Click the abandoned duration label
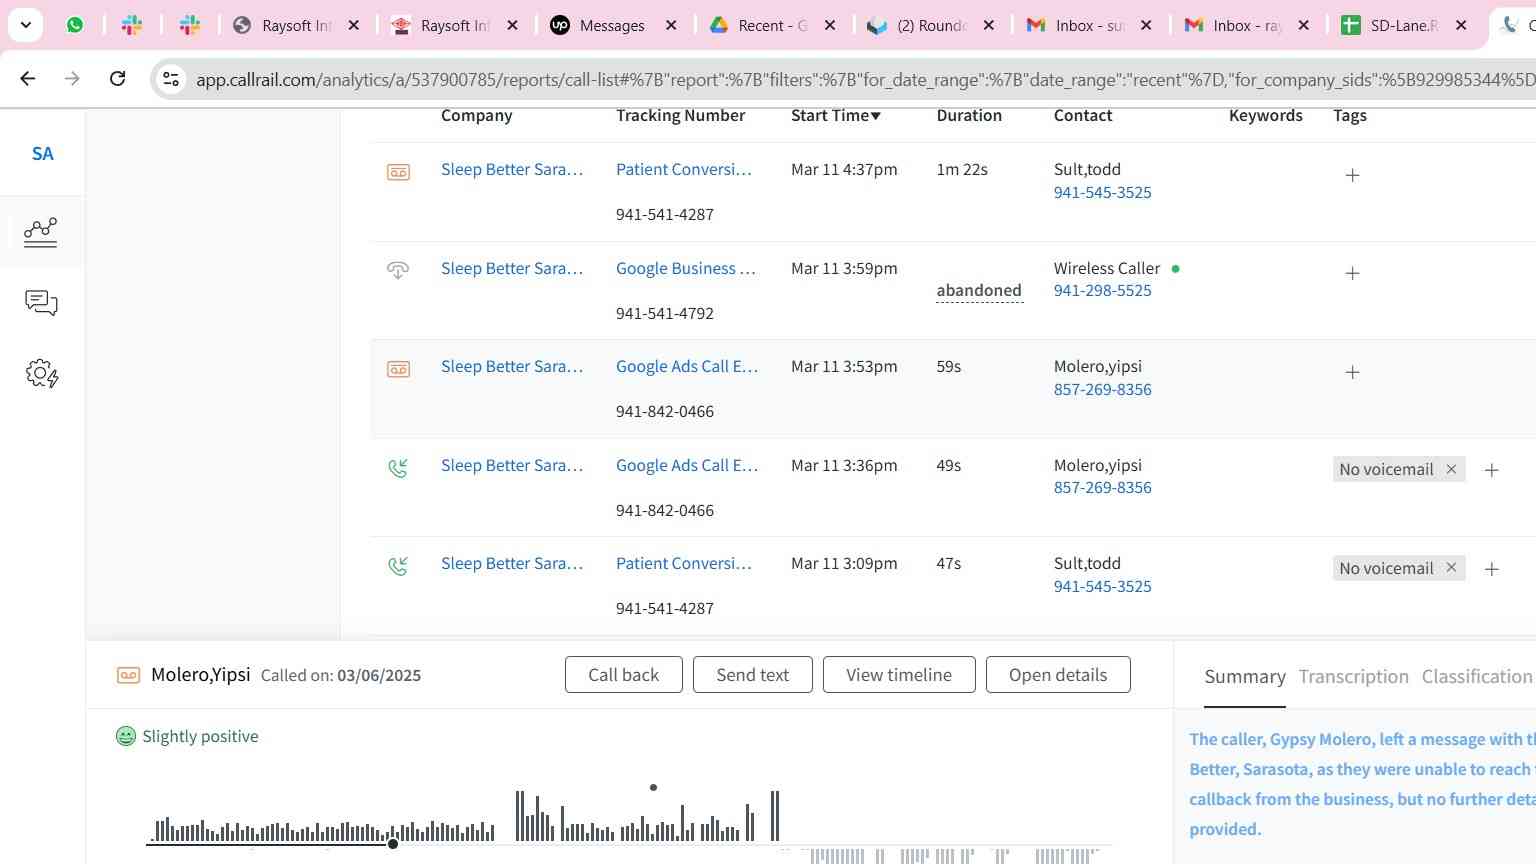This screenshot has height=864, width=1536. 979,291
